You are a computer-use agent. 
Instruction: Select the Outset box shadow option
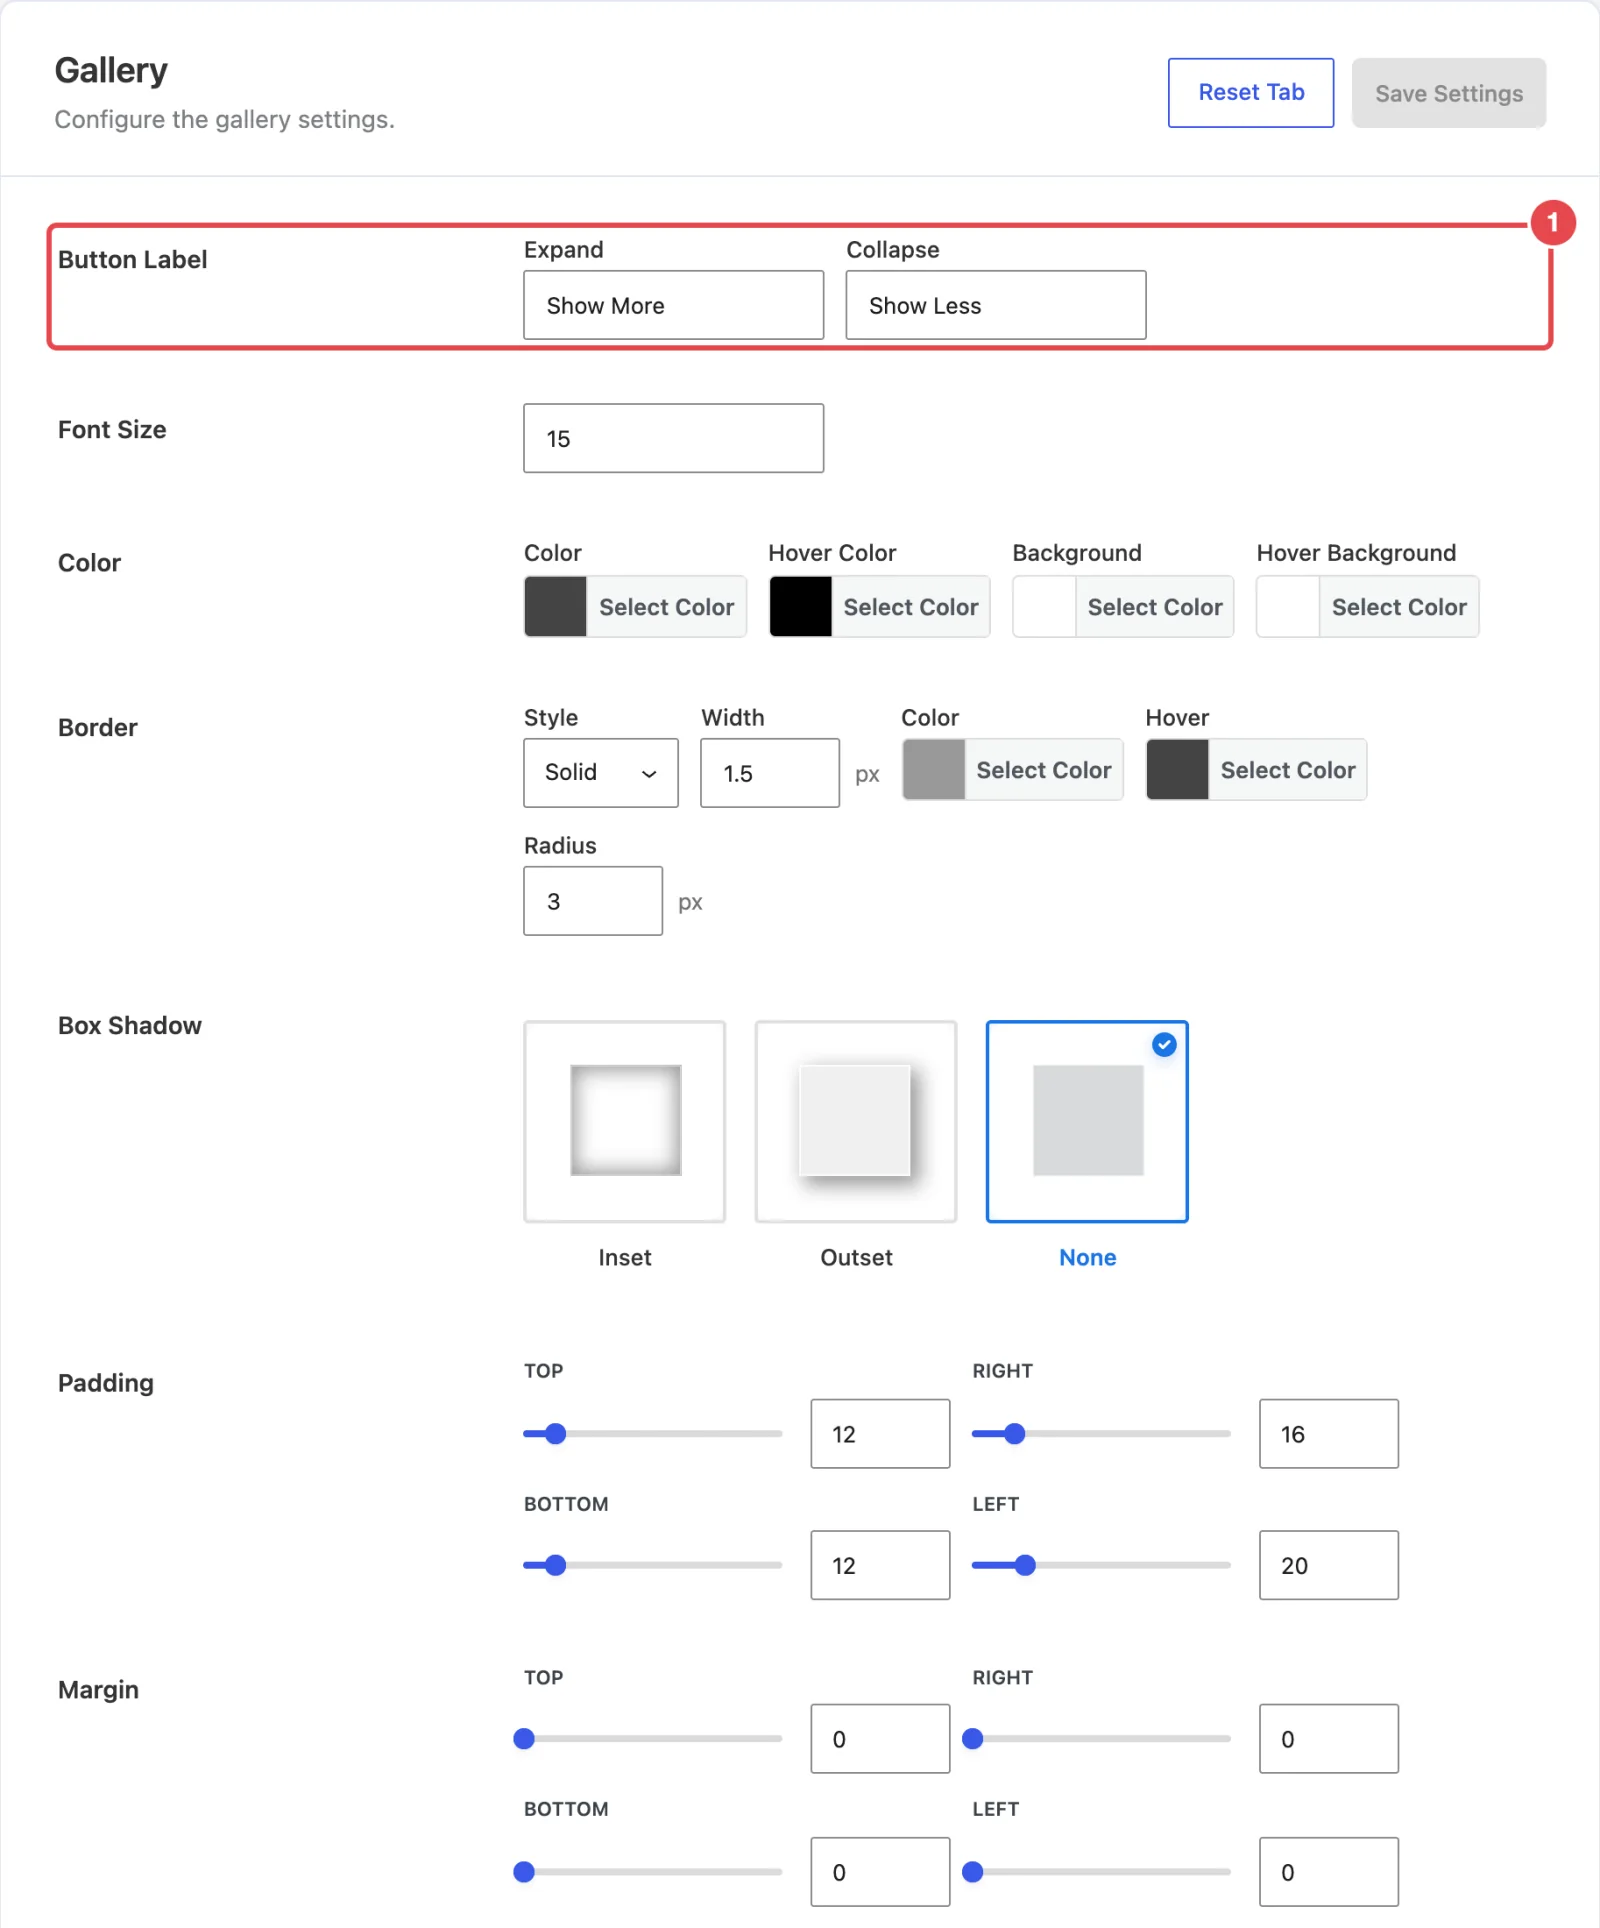856,1121
